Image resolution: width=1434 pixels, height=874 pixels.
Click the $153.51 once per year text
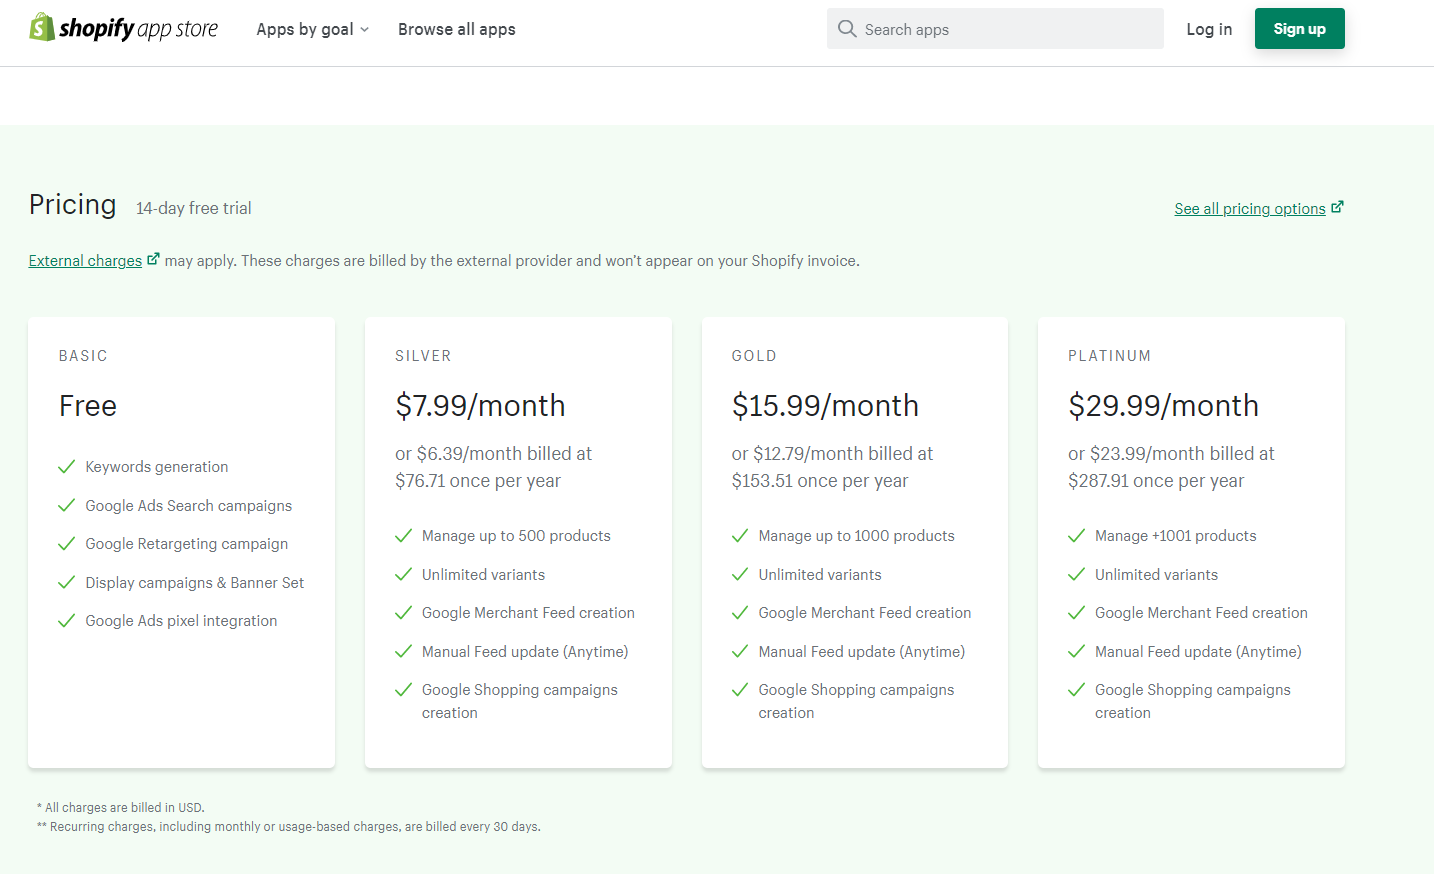(820, 481)
